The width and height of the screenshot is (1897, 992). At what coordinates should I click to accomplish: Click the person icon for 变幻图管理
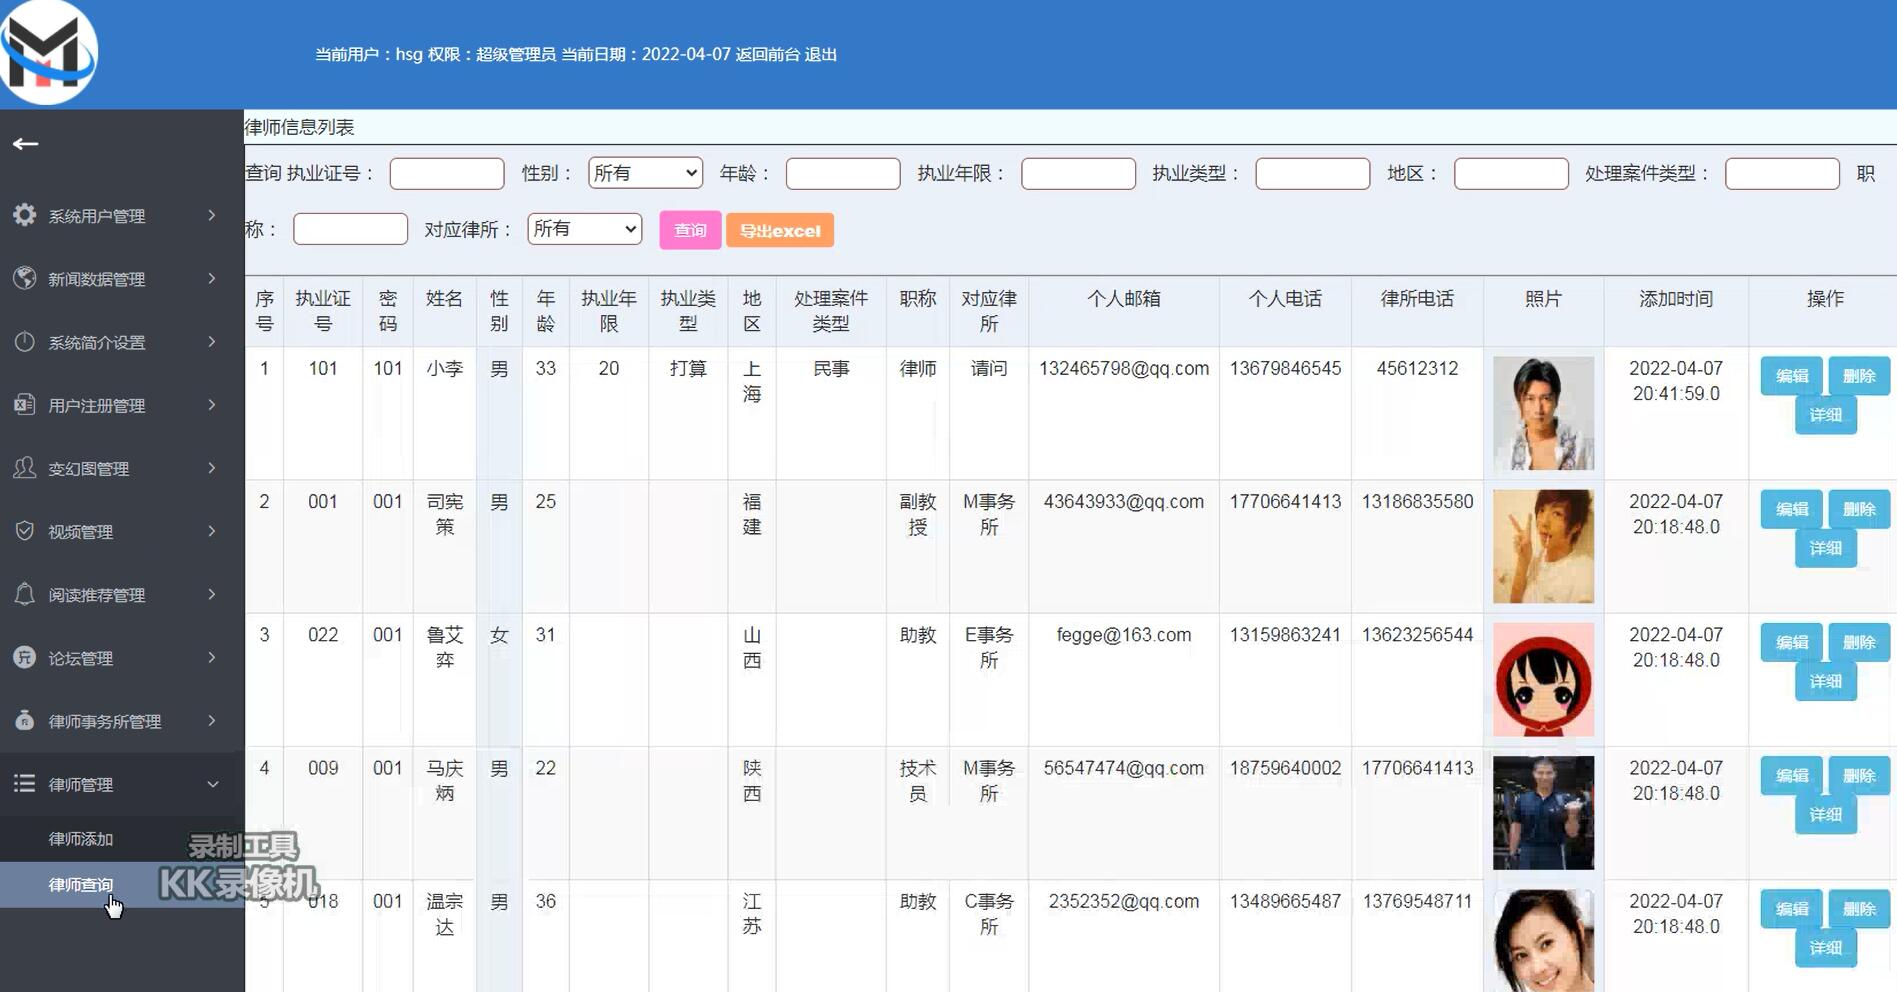pos(25,467)
